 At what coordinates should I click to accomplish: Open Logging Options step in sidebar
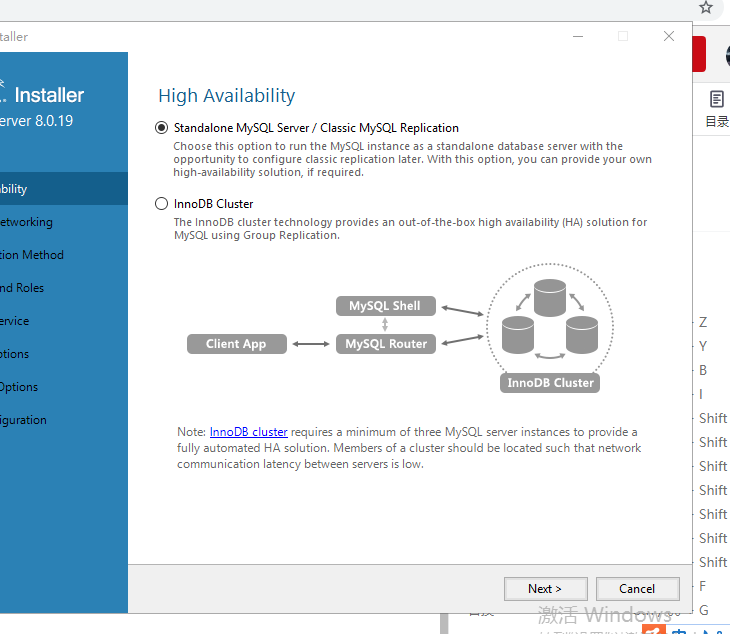[64, 354]
